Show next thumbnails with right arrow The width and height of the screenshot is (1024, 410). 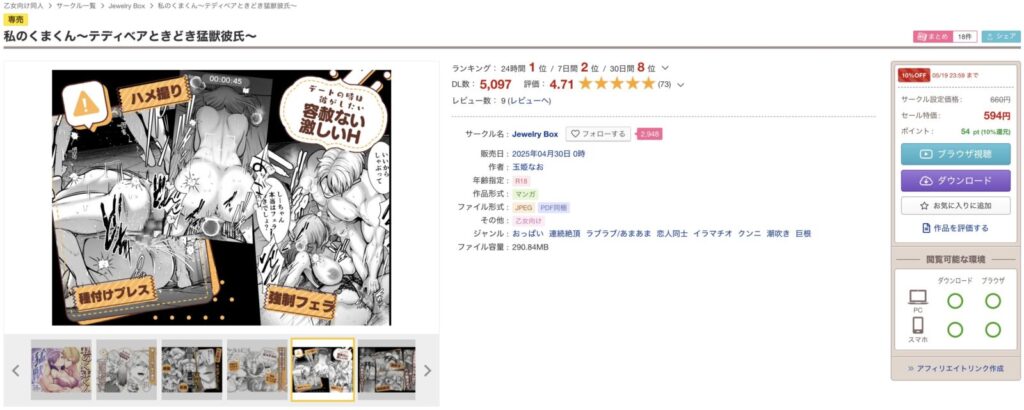coord(427,370)
